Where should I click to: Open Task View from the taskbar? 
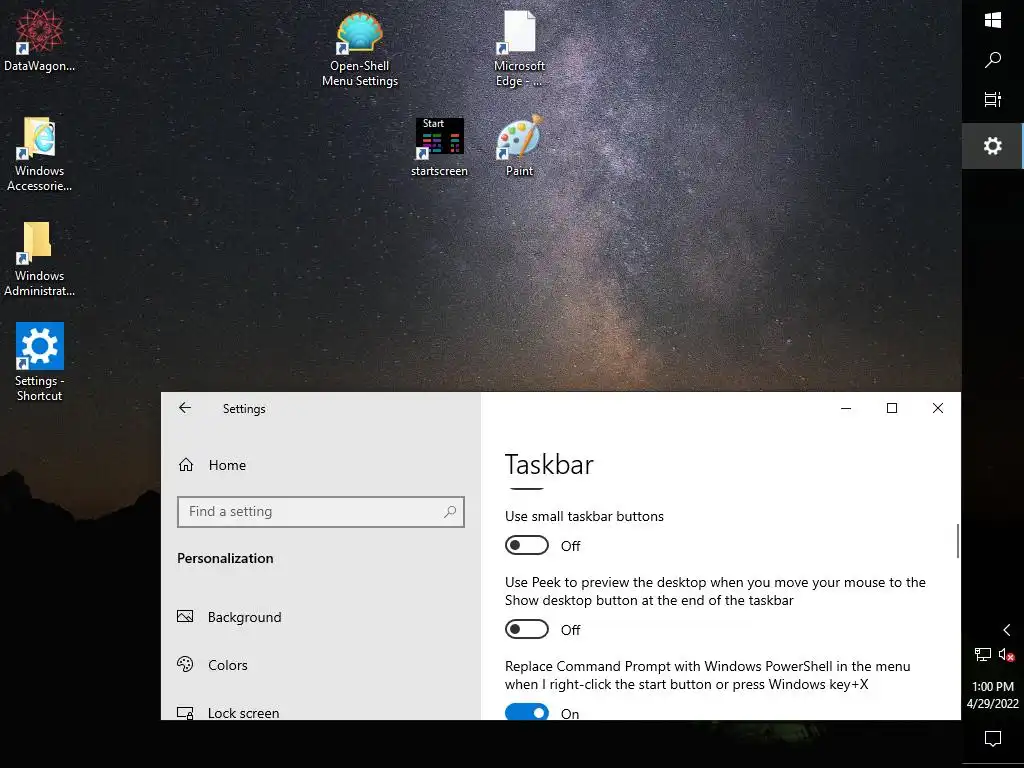coord(993,99)
